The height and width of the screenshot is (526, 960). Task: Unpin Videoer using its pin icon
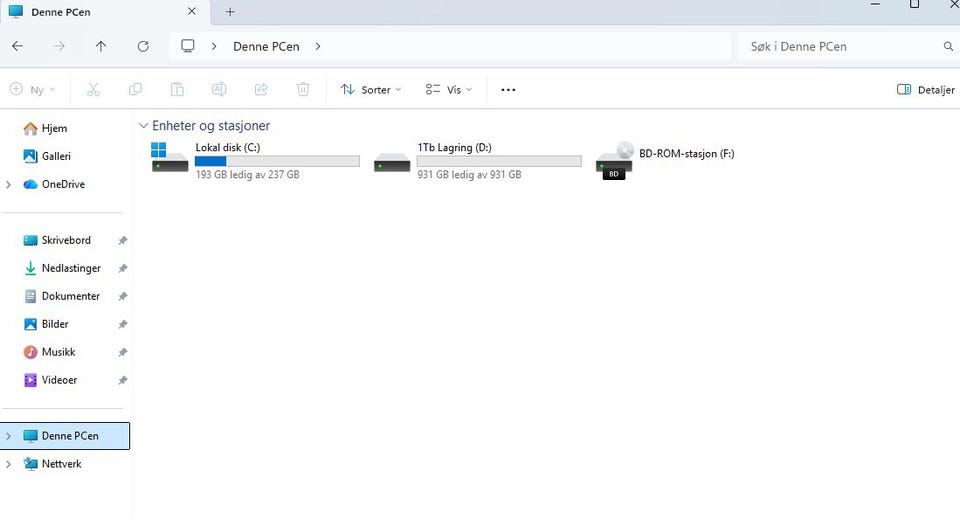click(122, 380)
